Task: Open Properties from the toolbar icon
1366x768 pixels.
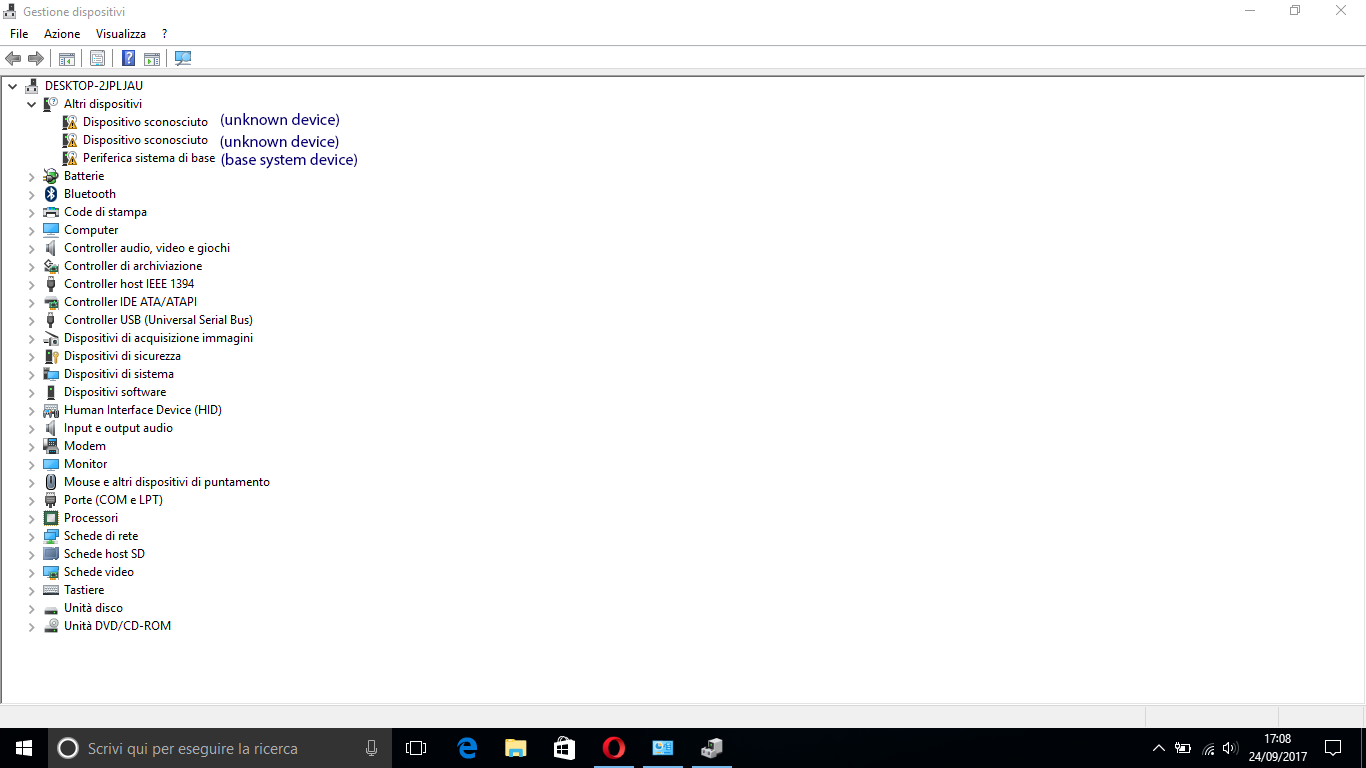Action: tap(97, 58)
